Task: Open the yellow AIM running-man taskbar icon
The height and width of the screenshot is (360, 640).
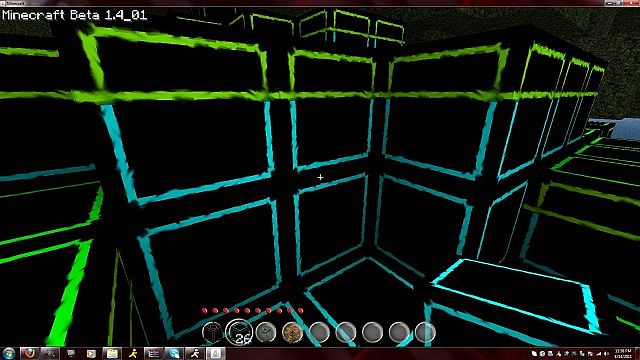Action: tap(133, 353)
